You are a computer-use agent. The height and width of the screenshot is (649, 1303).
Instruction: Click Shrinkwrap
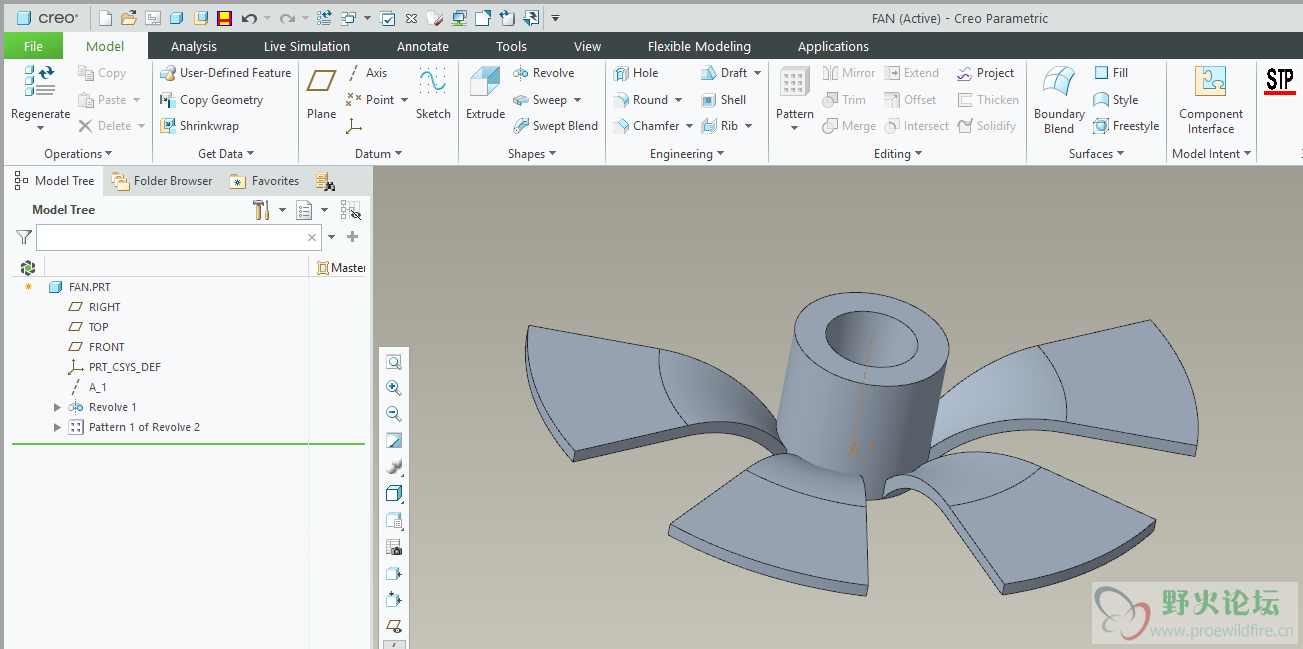(x=199, y=126)
